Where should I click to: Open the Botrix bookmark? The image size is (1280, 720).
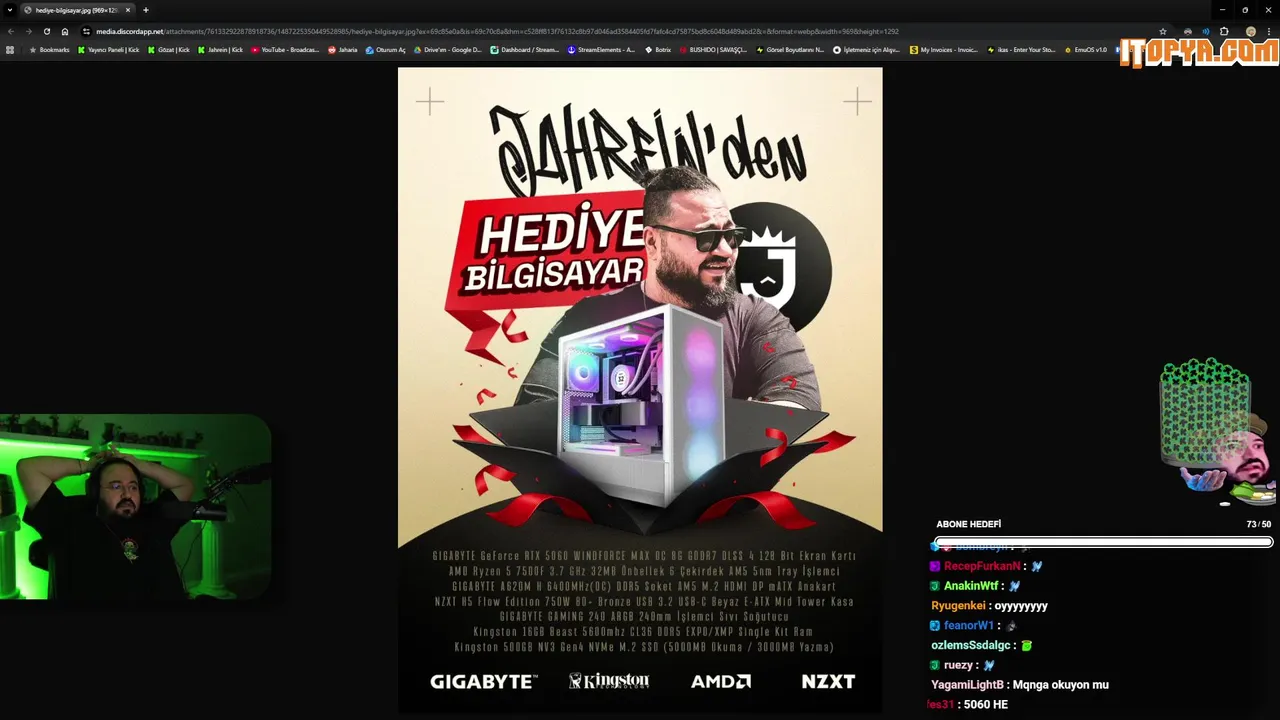point(658,49)
